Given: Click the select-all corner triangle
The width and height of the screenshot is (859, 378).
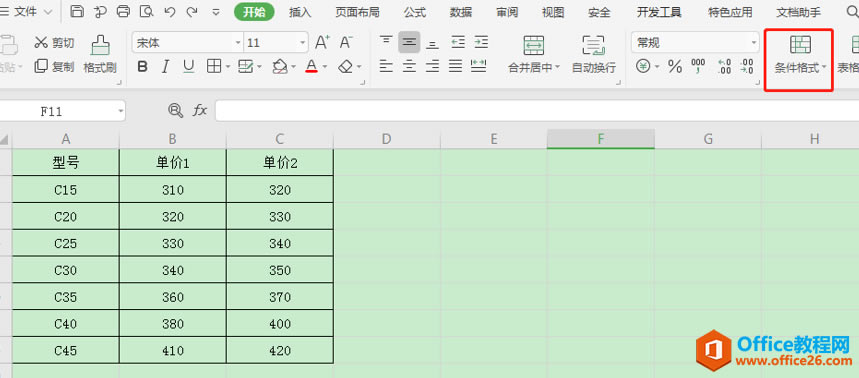Looking at the screenshot, I should tap(5, 140).
